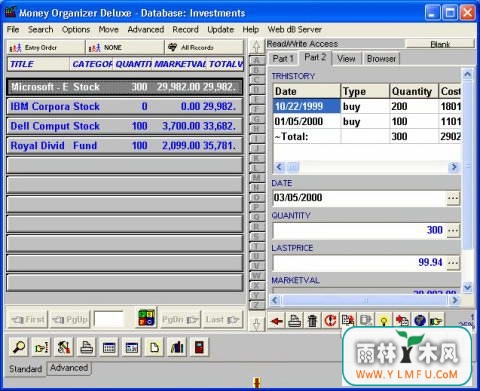
Task: Click the form window icon beside the grid icon
Action: 132,347
